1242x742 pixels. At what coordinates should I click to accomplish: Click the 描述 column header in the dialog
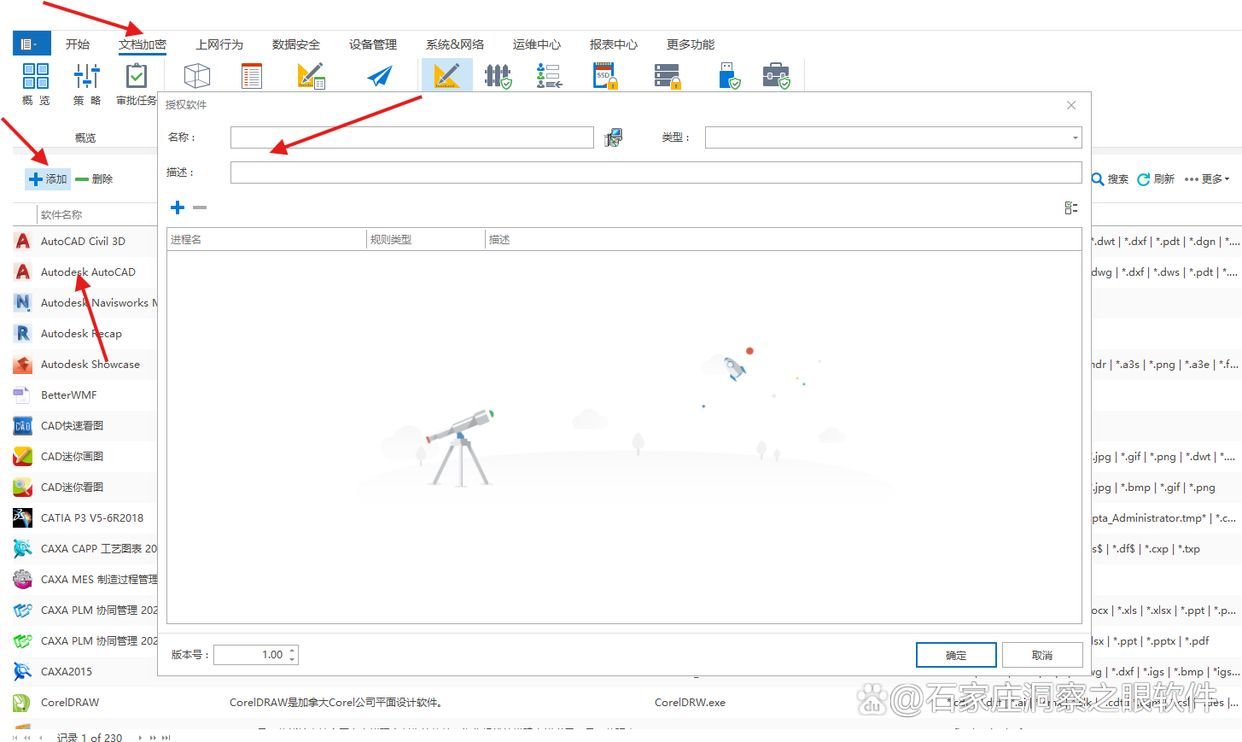tap(783, 239)
